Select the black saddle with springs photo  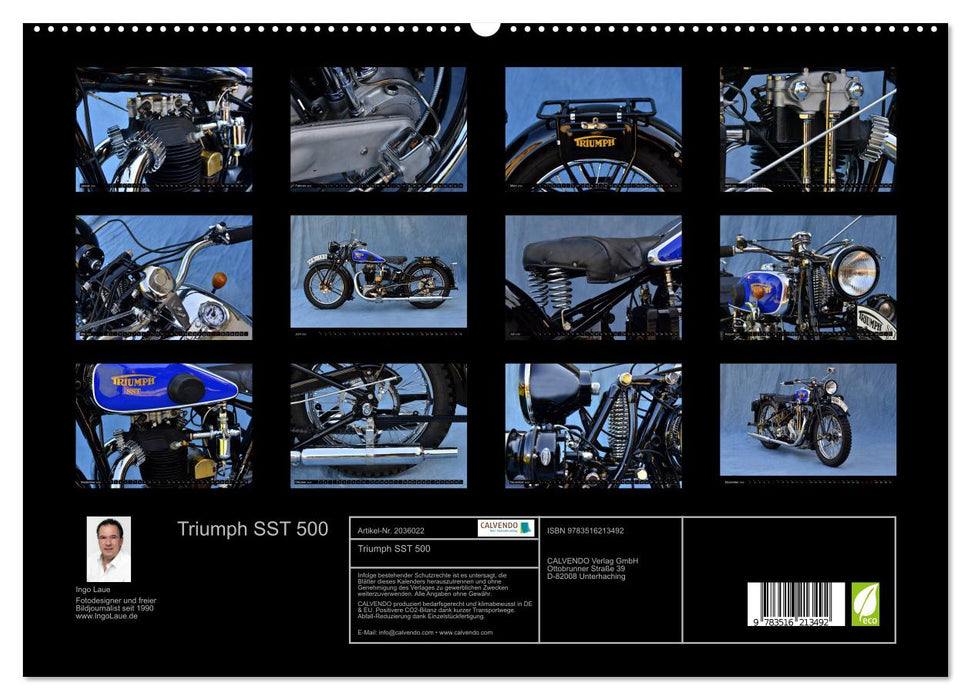tap(593, 277)
